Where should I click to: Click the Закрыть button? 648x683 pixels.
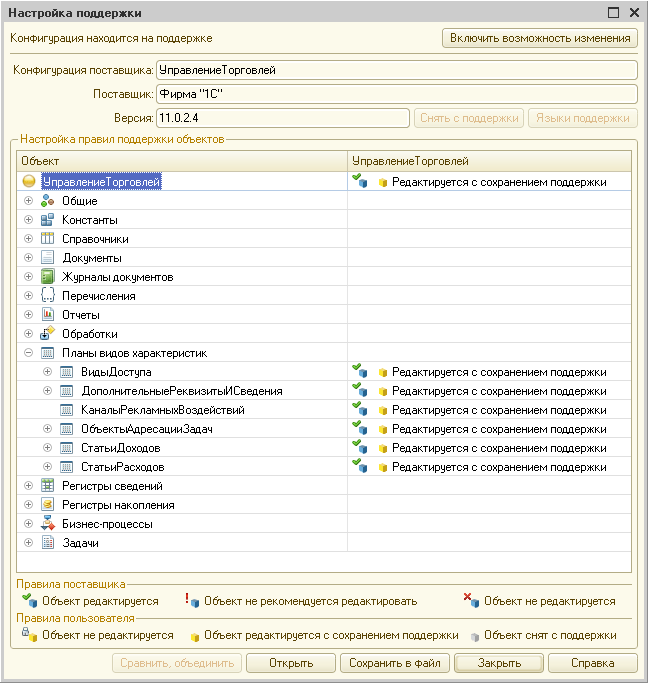[x=499, y=663]
